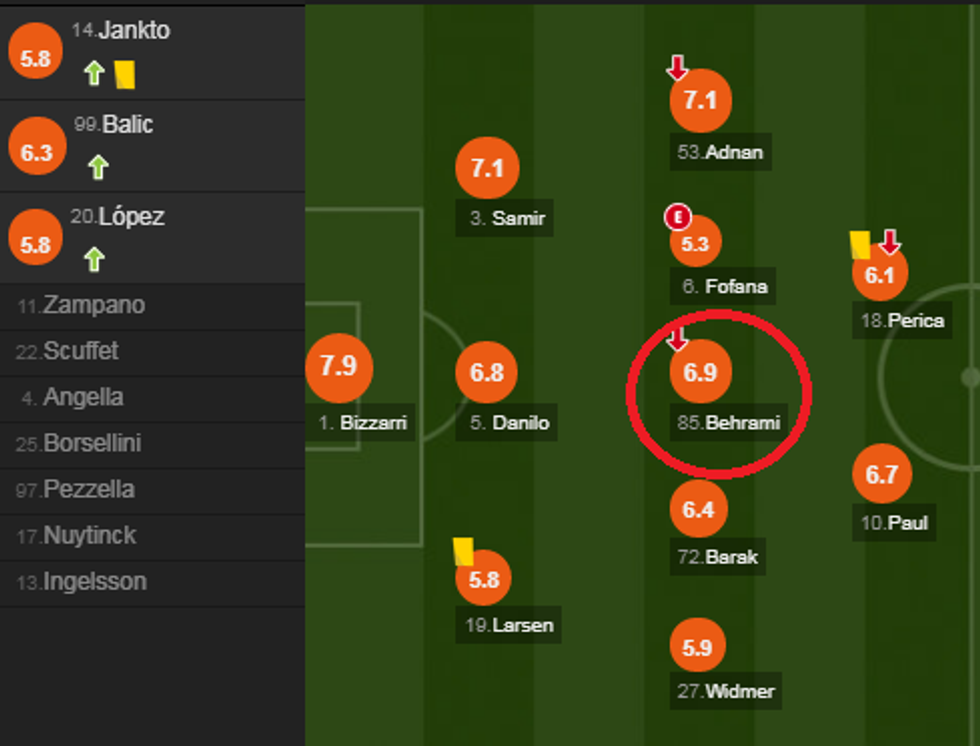Click red substituted-off arrow above Behrami's rating
The image size is (980, 746).
678,340
